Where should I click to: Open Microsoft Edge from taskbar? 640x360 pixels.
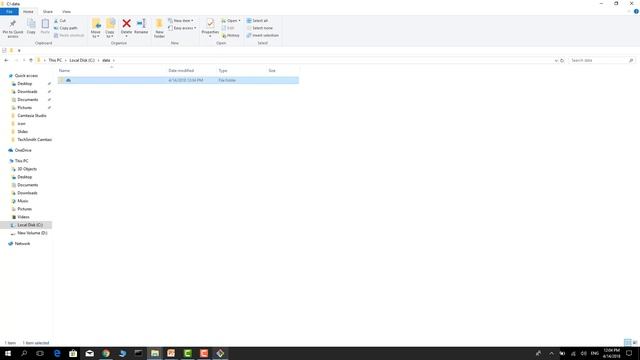pyautogui.click(x=57, y=353)
